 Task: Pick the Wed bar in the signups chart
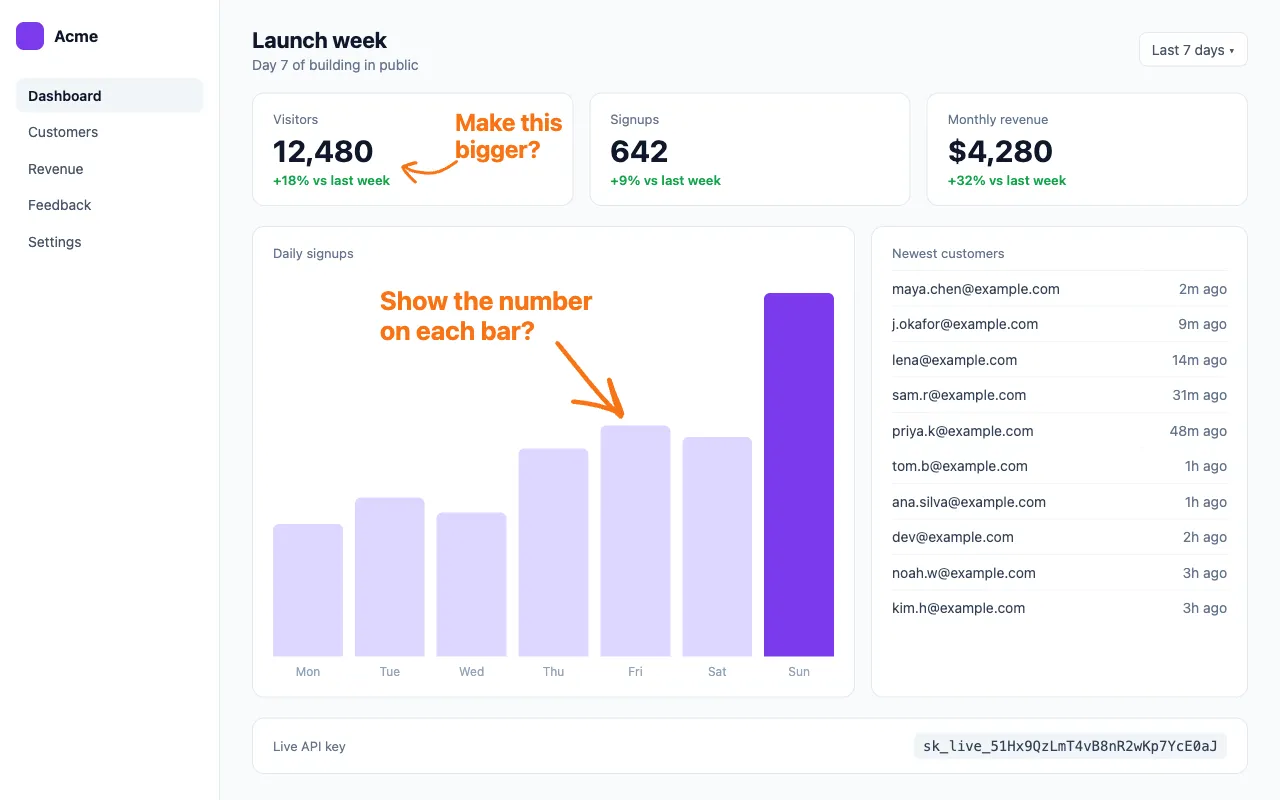click(472, 585)
